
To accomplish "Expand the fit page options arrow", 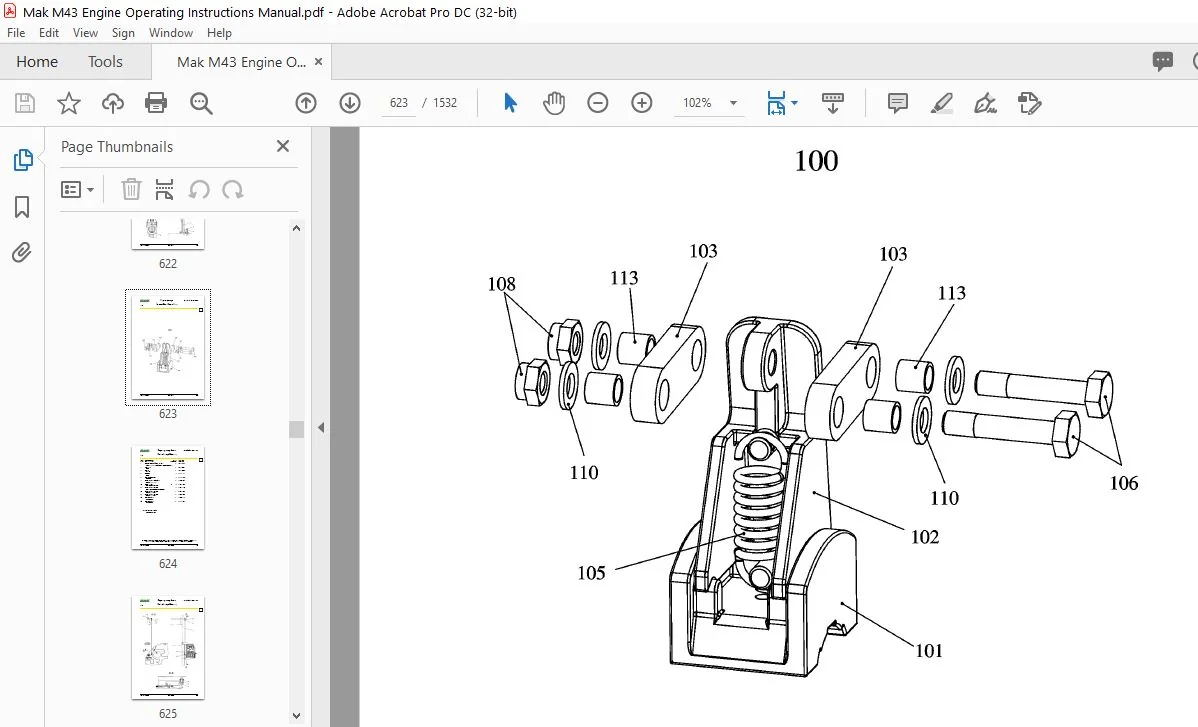I will pyautogui.click(x=795, y=102).
